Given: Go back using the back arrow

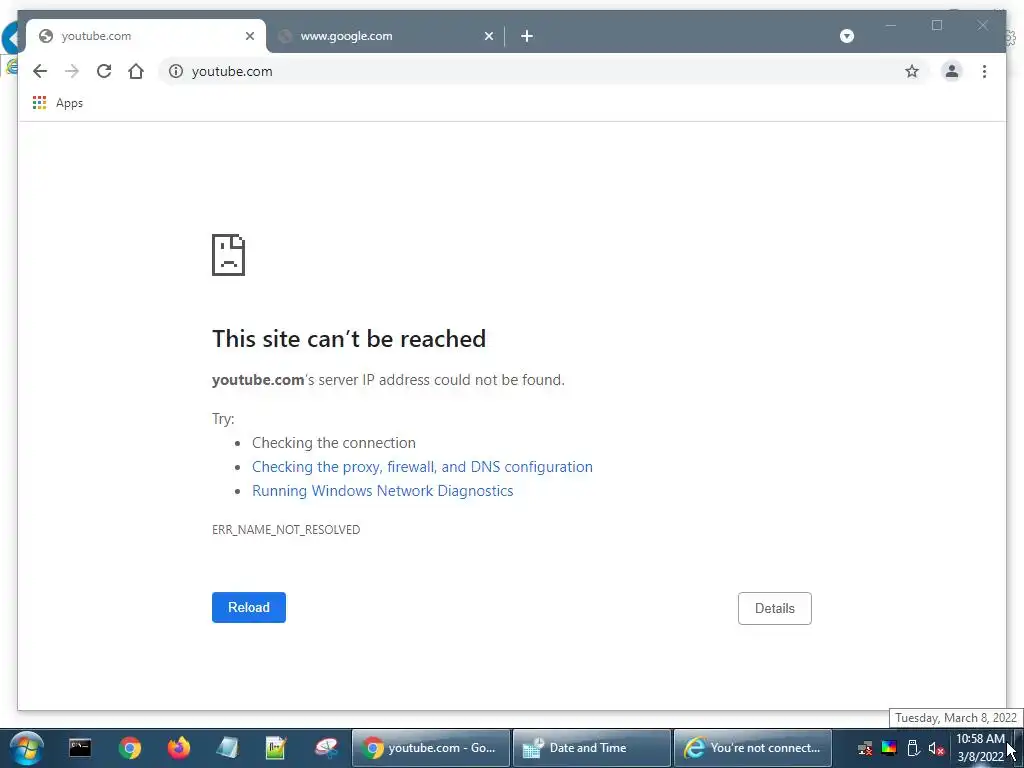Looking at the screenshot, I should [40, 71].
